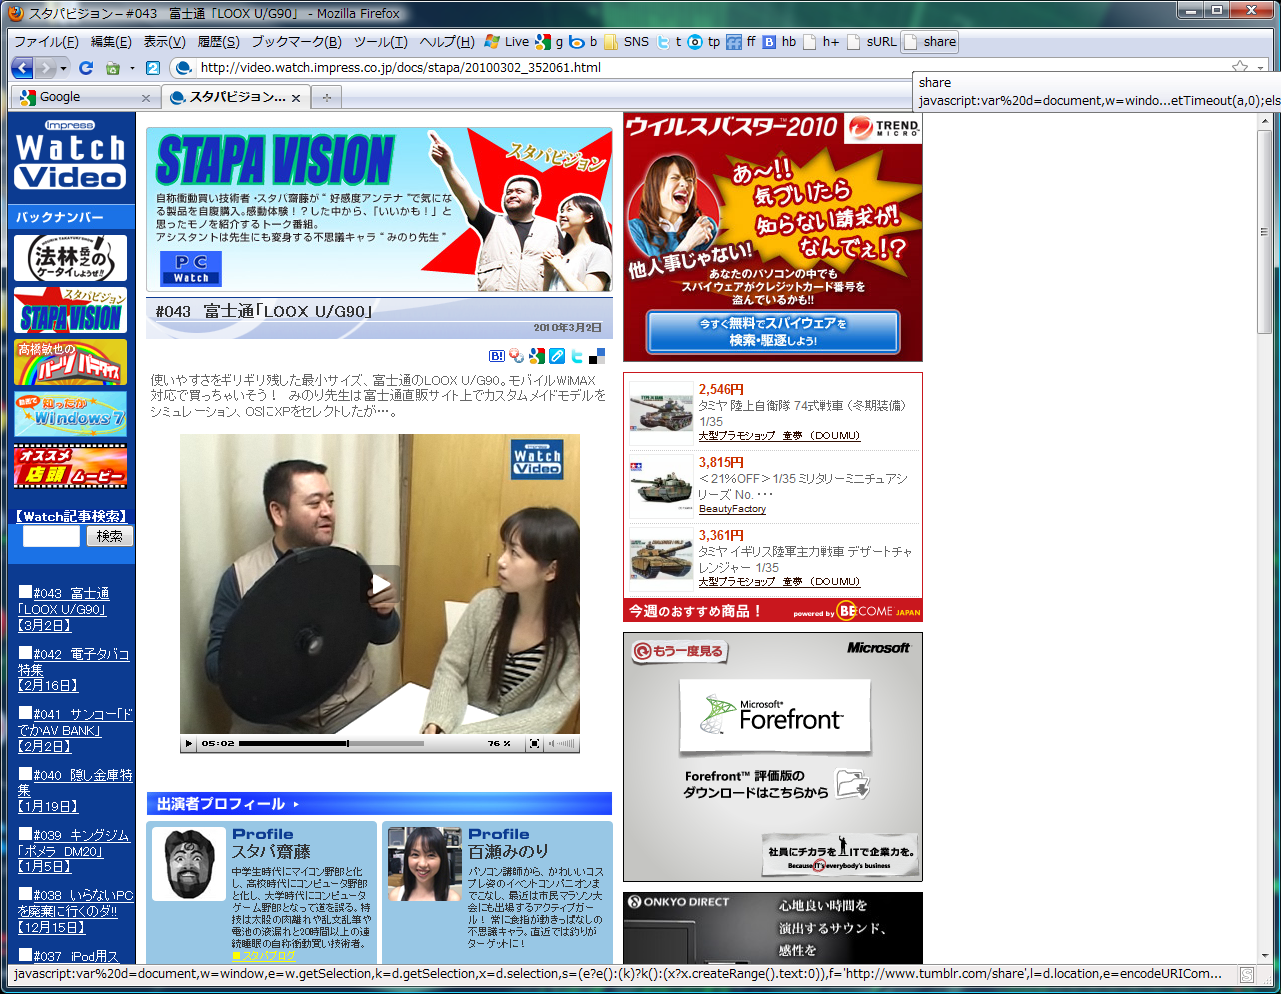Close the スタパビジョン tab
1281x994 pixels.
(x=298, y=98)
